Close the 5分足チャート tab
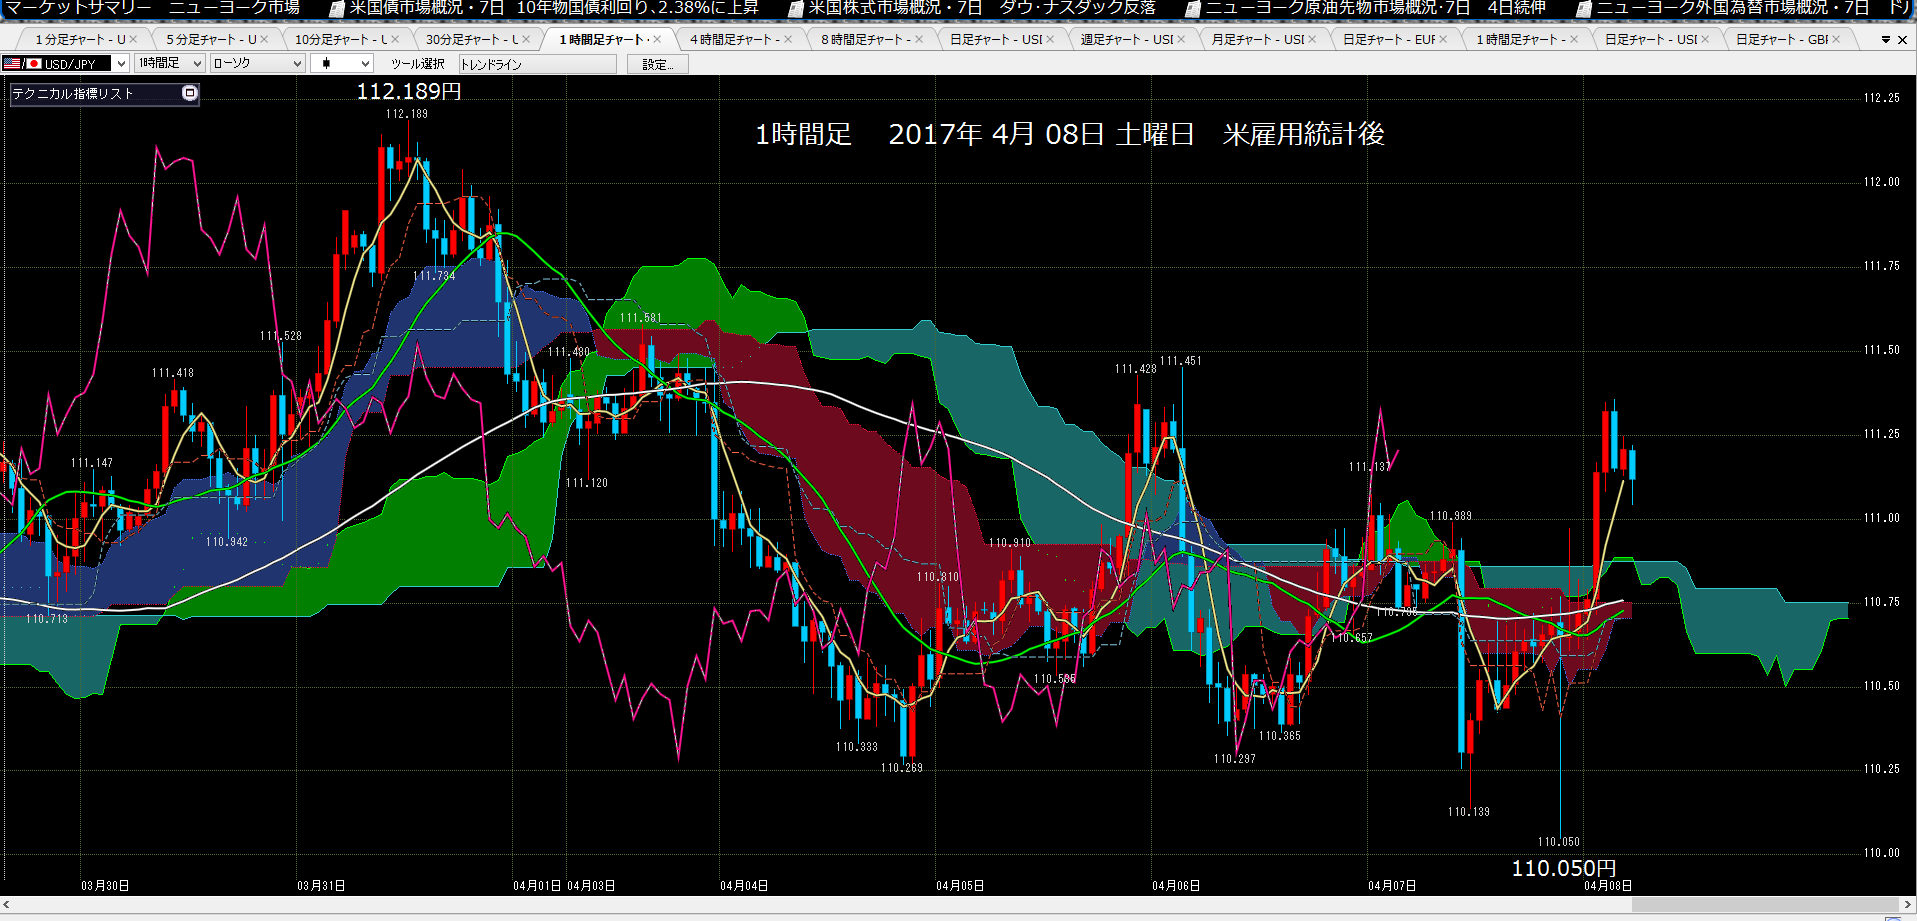Screen dimensions: 1917x921 pyautogui.click(x=264, y=40)
